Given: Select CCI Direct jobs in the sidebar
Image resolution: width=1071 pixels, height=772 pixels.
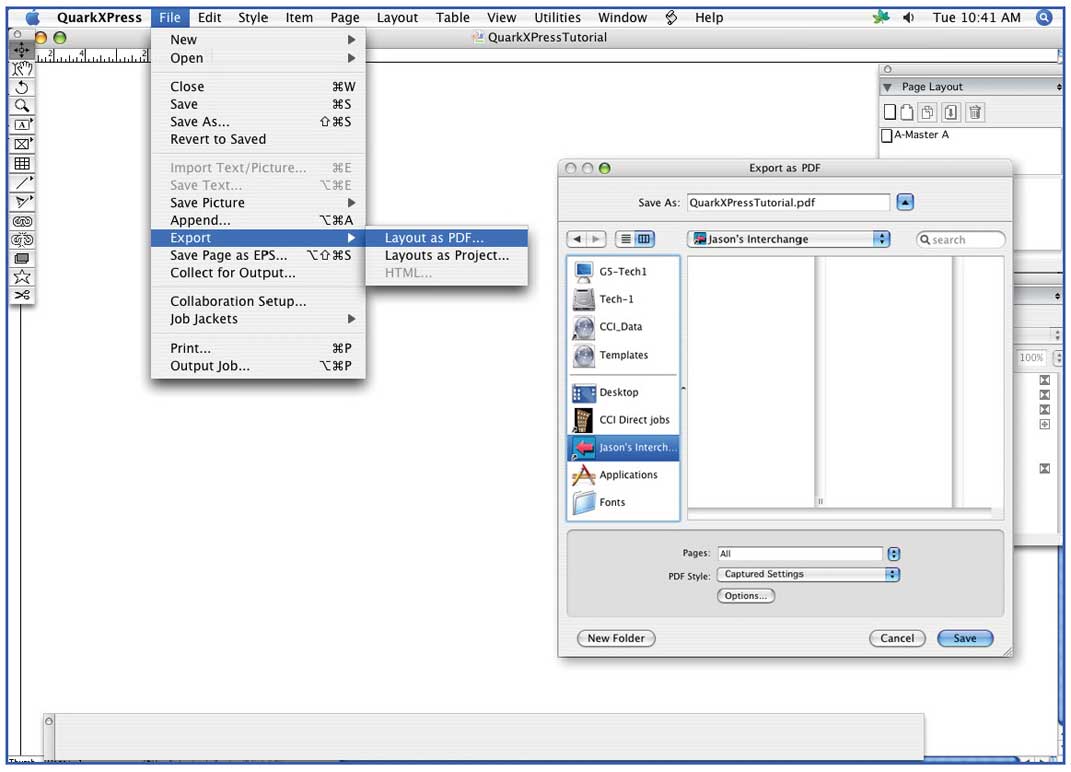Looking at the screenshot, I should tap(623, 420).
